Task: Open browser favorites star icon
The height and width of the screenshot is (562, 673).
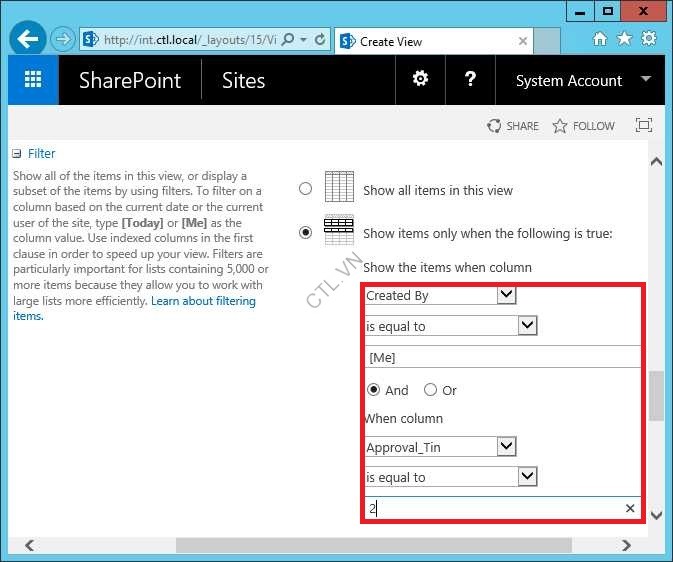Action: point(624,39)
